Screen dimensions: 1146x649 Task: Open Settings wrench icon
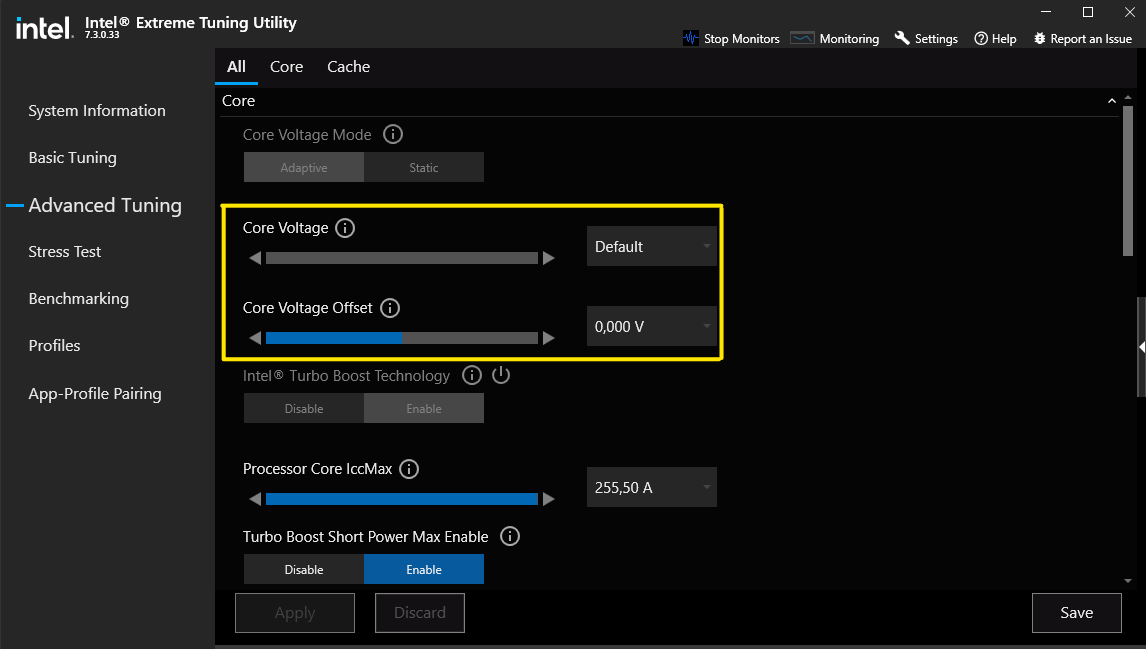902,38
